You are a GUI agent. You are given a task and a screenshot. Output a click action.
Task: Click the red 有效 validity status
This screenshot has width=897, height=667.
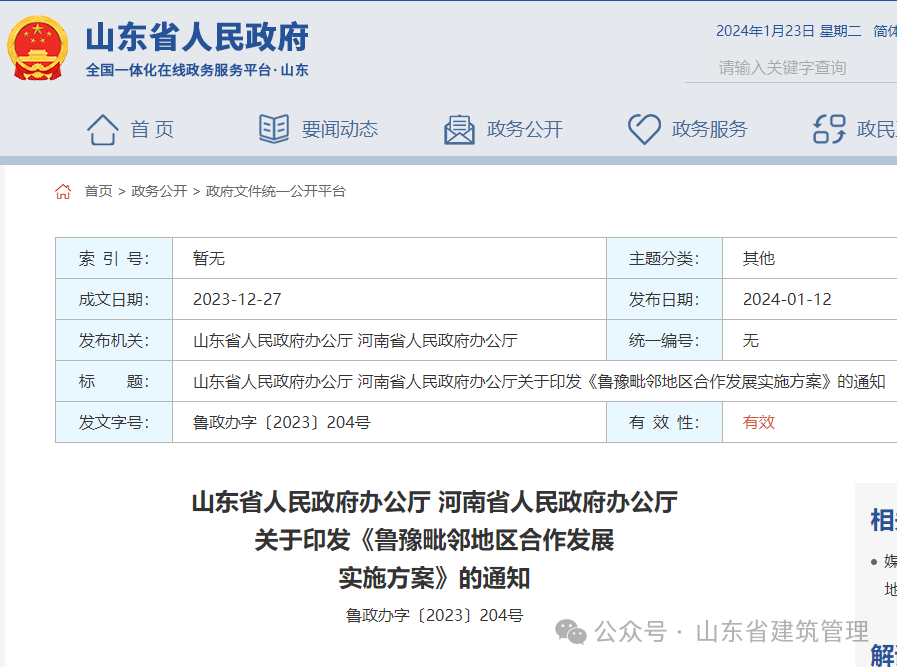tap(756, 422)
